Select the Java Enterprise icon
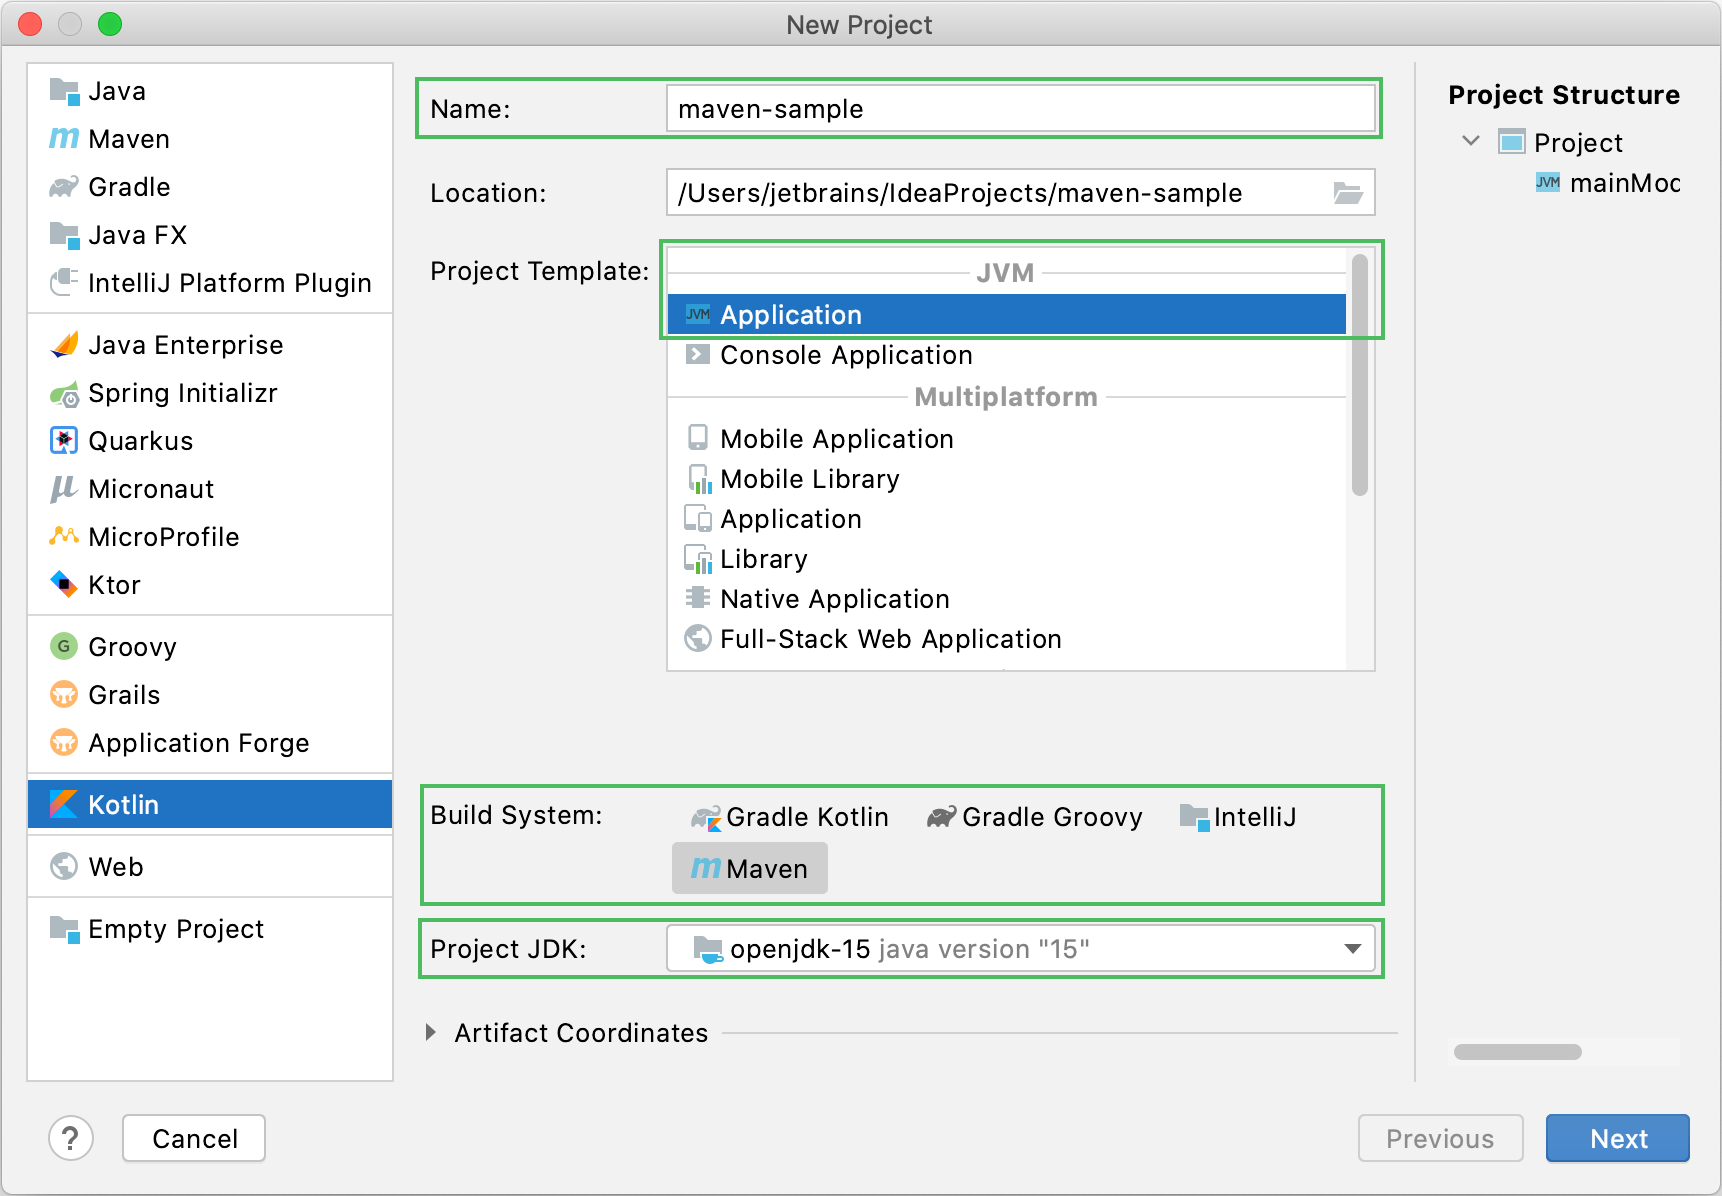This screenshot has height=1196, width=1722. pos(64,345)
